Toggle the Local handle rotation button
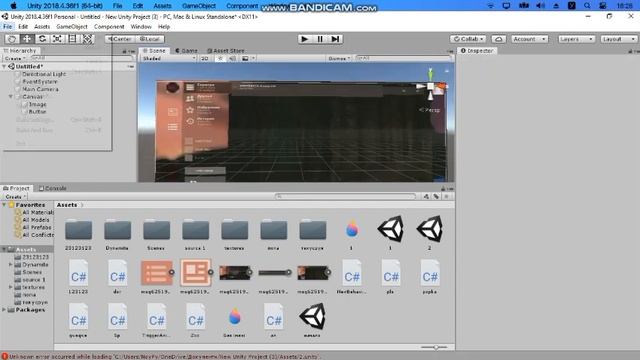This screenshot has width=640, height=360. click(x=149, y=39)
